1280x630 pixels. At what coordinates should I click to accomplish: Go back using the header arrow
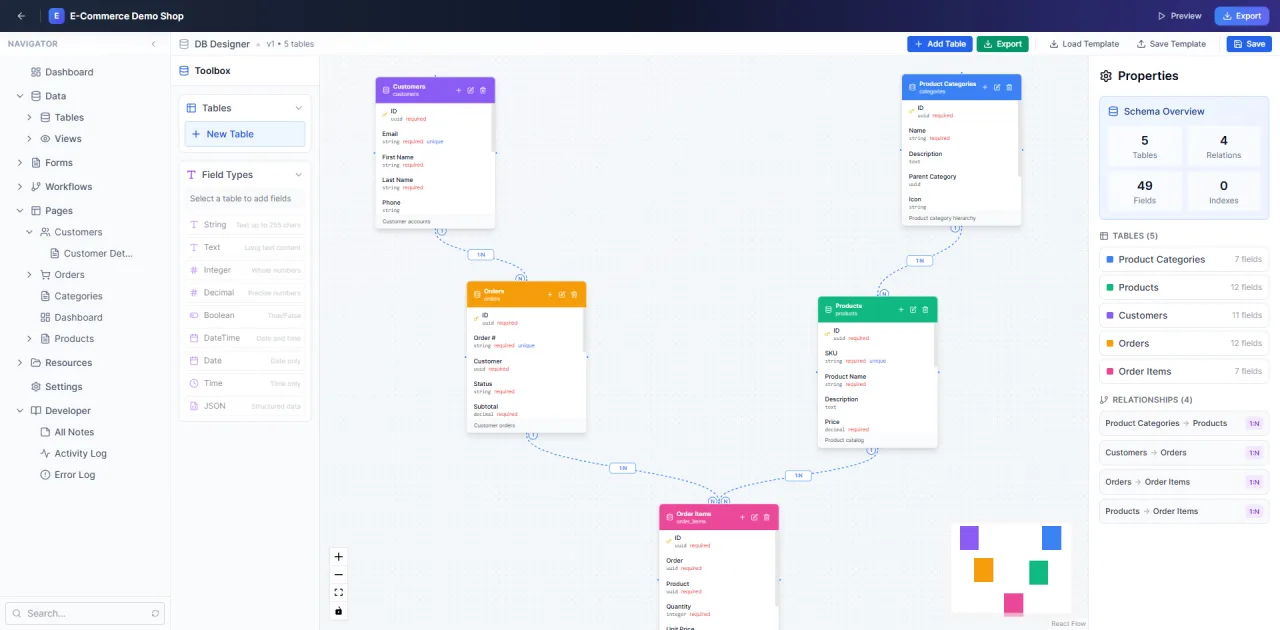pos(22,16)
